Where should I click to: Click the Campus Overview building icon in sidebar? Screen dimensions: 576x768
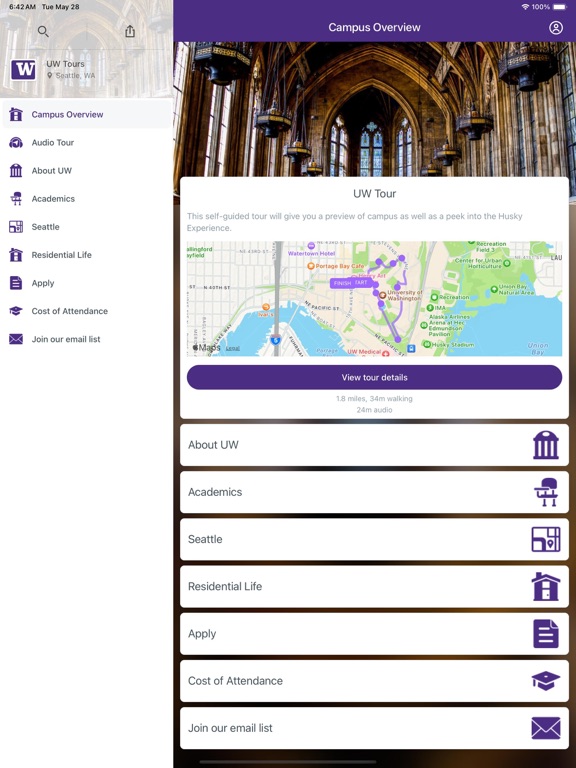click(16, 114)
